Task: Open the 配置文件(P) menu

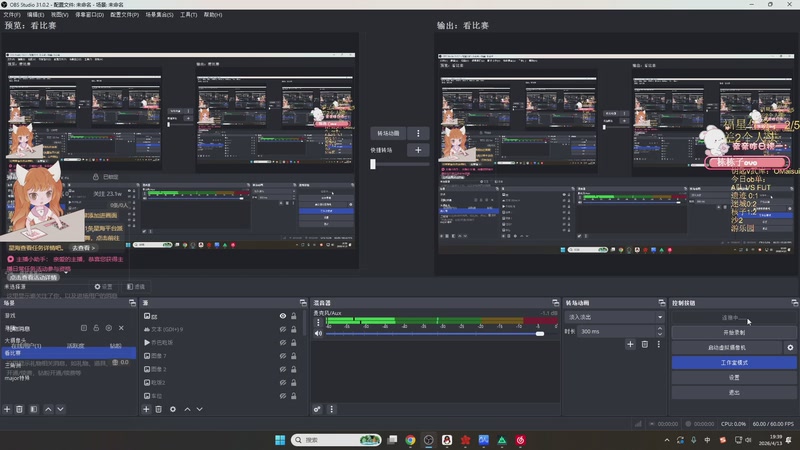Action: click(x=124, y=15)
